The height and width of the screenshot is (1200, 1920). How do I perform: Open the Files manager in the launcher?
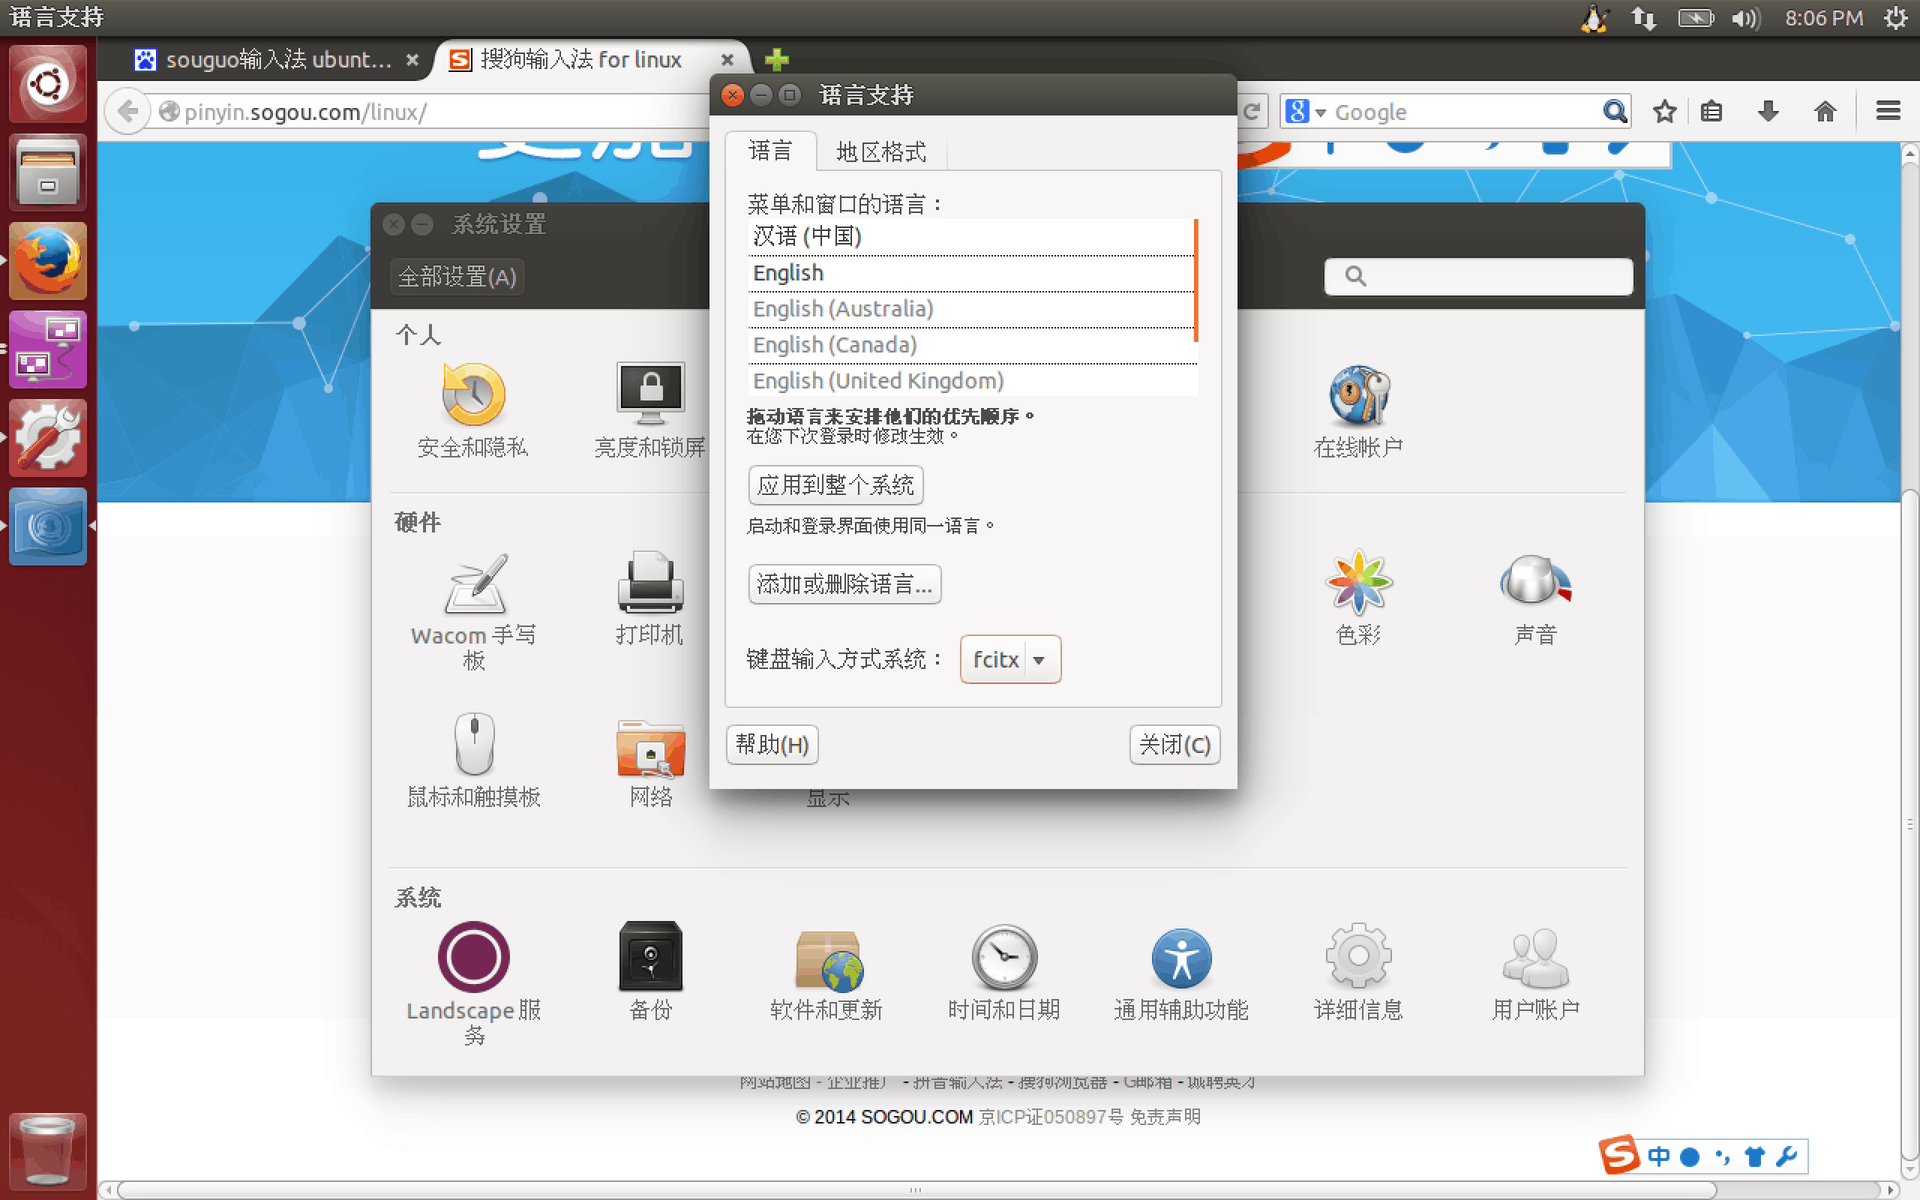47,173
